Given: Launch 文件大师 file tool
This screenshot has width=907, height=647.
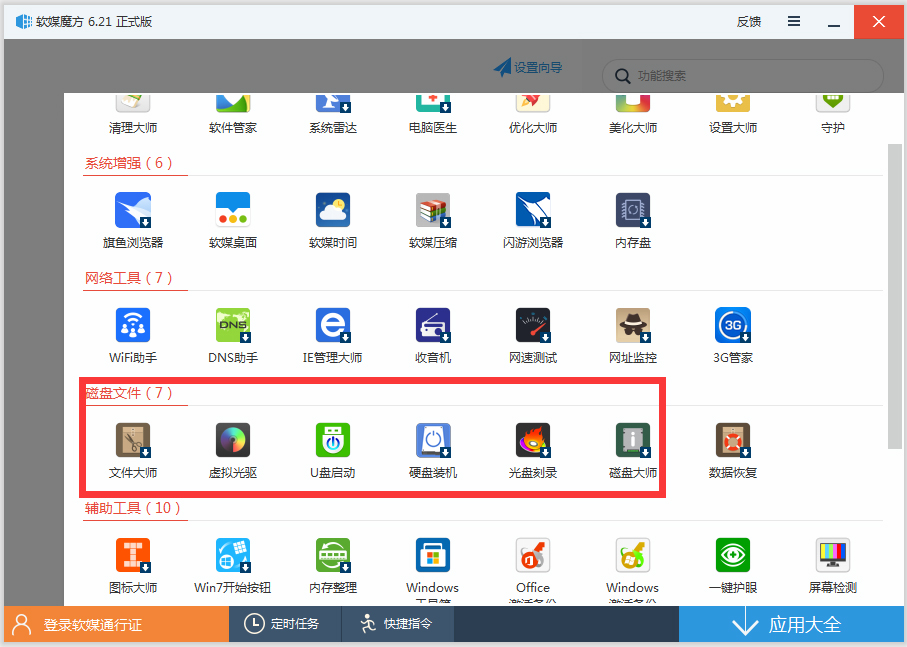Looking at the screenshot, I should click(133, 451).
